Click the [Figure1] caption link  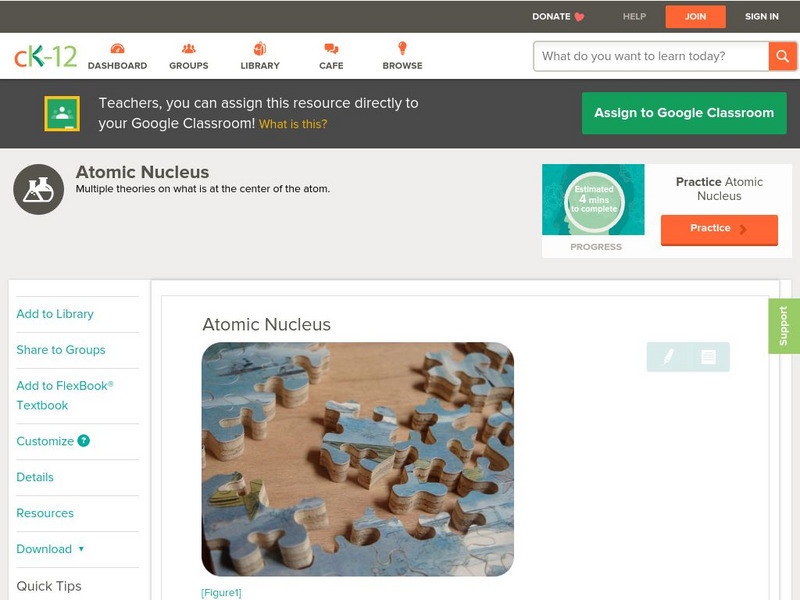tap(221, 592)
